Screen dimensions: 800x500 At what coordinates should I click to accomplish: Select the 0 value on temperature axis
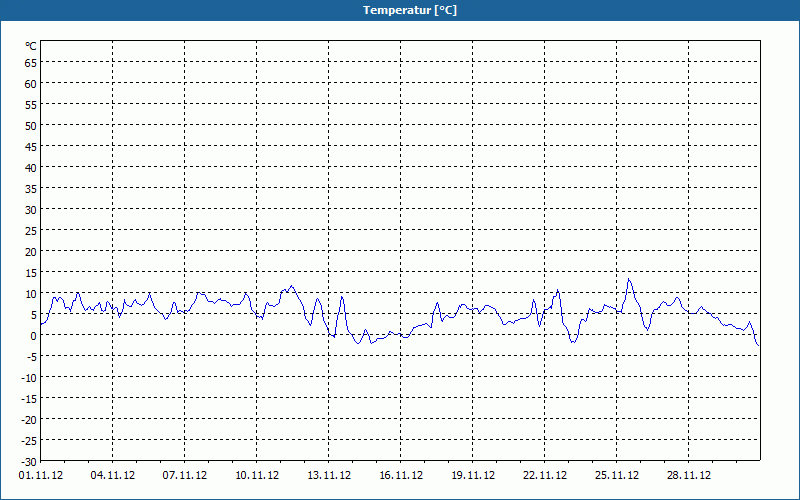point(34,336)
